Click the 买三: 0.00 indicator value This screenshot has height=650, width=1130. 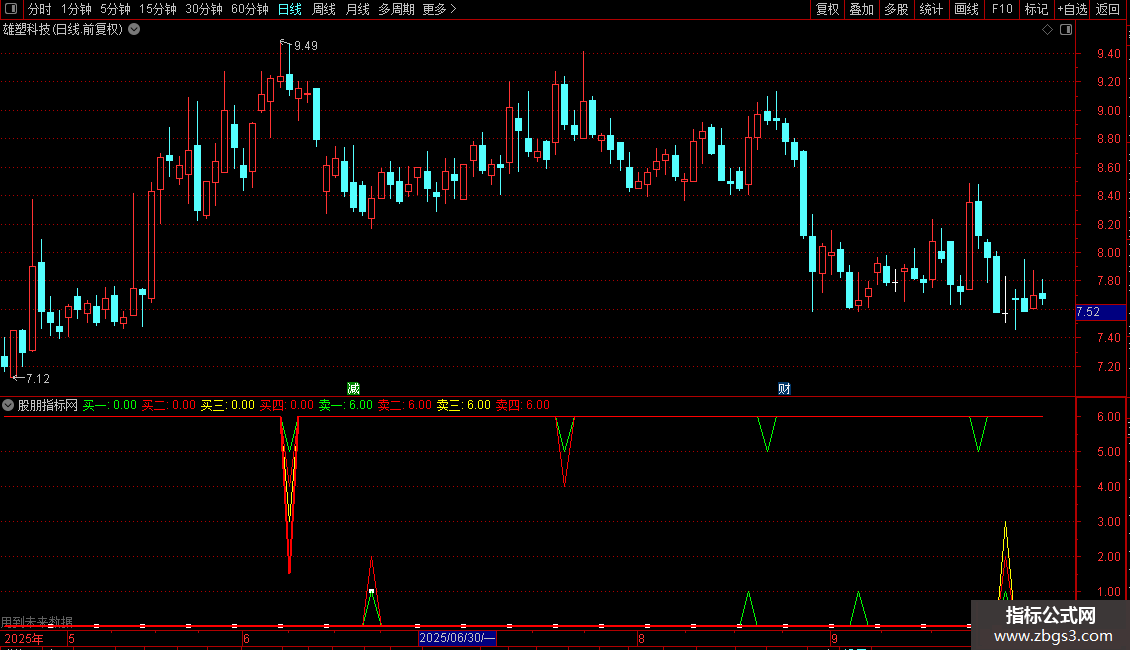pos(228,405)
